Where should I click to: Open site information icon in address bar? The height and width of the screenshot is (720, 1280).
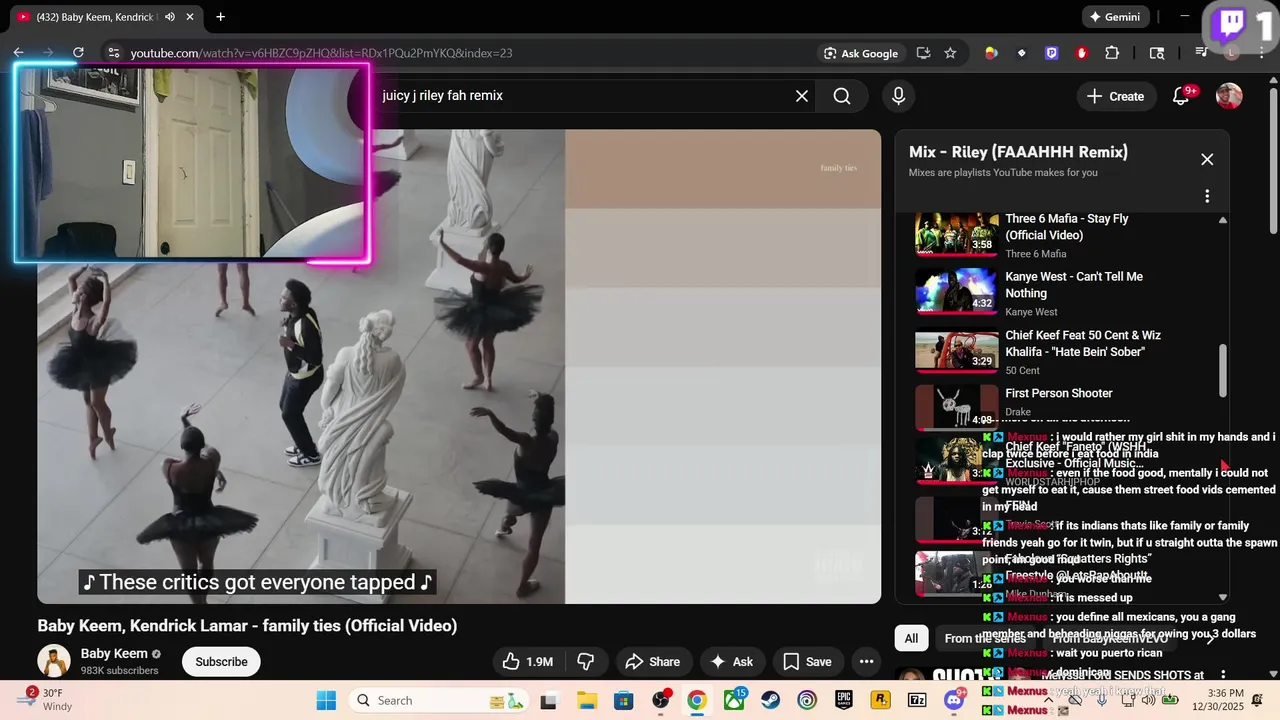click(x=113, y=53)
